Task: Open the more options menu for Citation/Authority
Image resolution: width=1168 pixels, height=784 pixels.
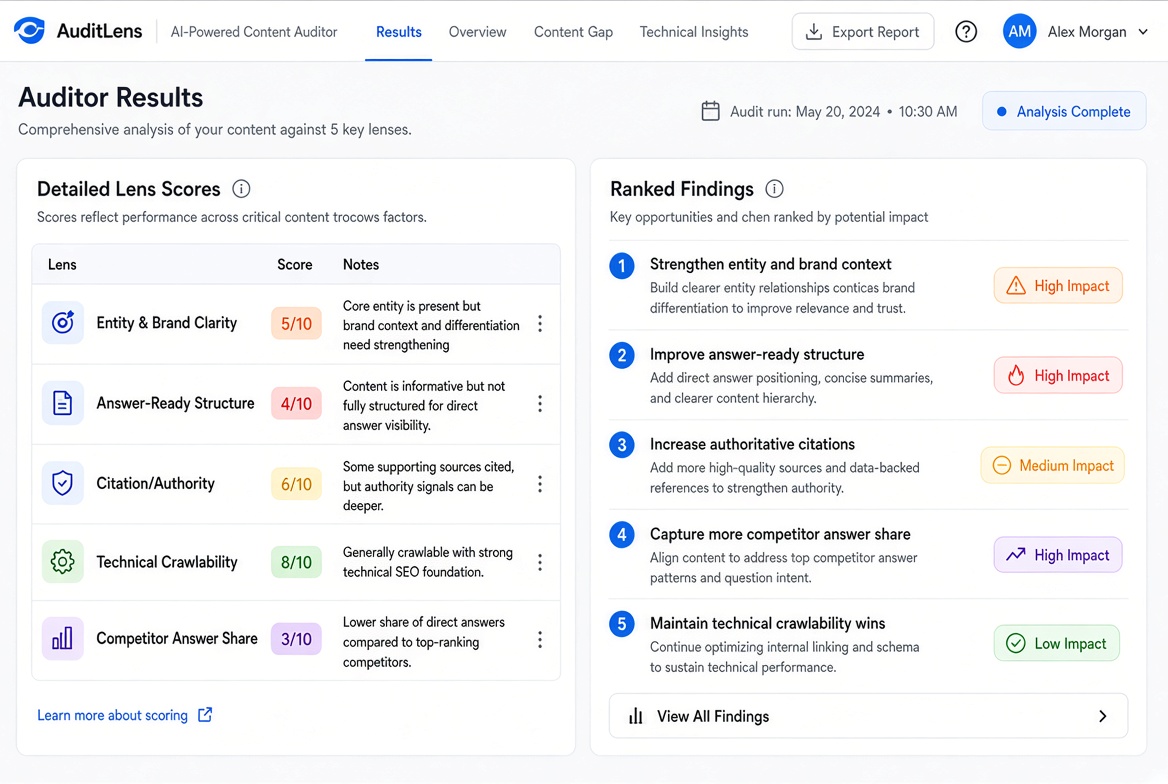Action: (540, 484)
